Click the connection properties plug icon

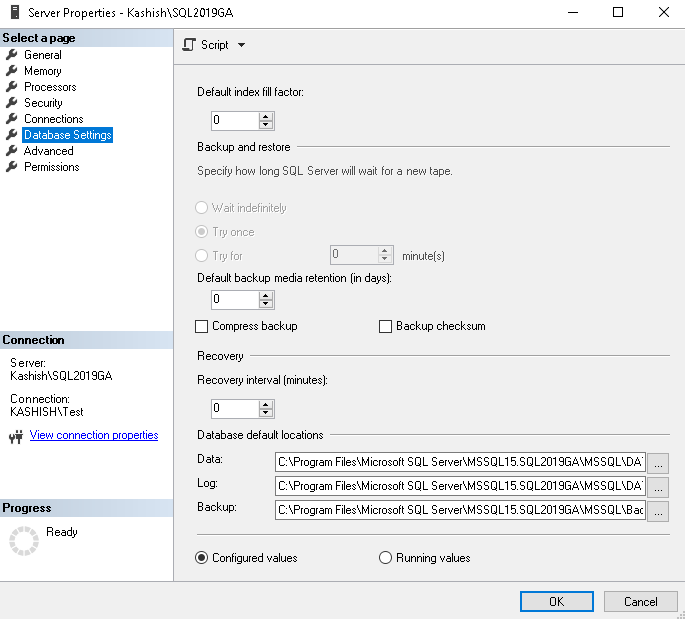(16, 436)
